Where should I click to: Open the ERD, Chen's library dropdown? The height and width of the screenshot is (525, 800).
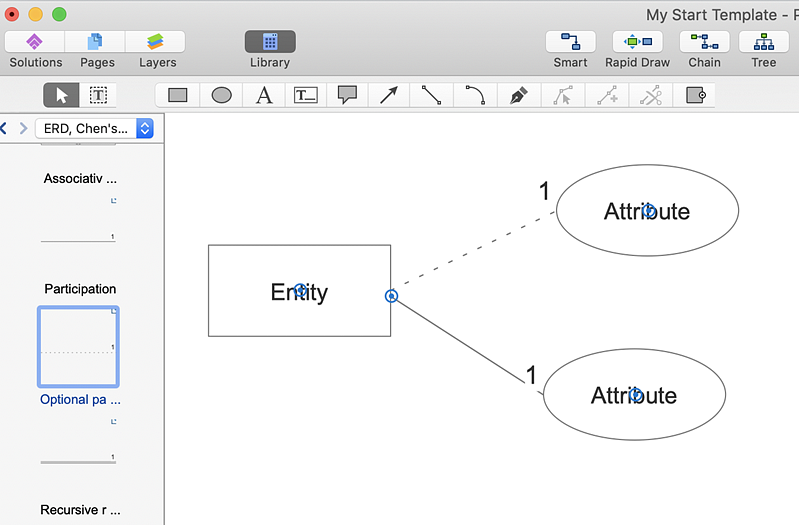94,128
